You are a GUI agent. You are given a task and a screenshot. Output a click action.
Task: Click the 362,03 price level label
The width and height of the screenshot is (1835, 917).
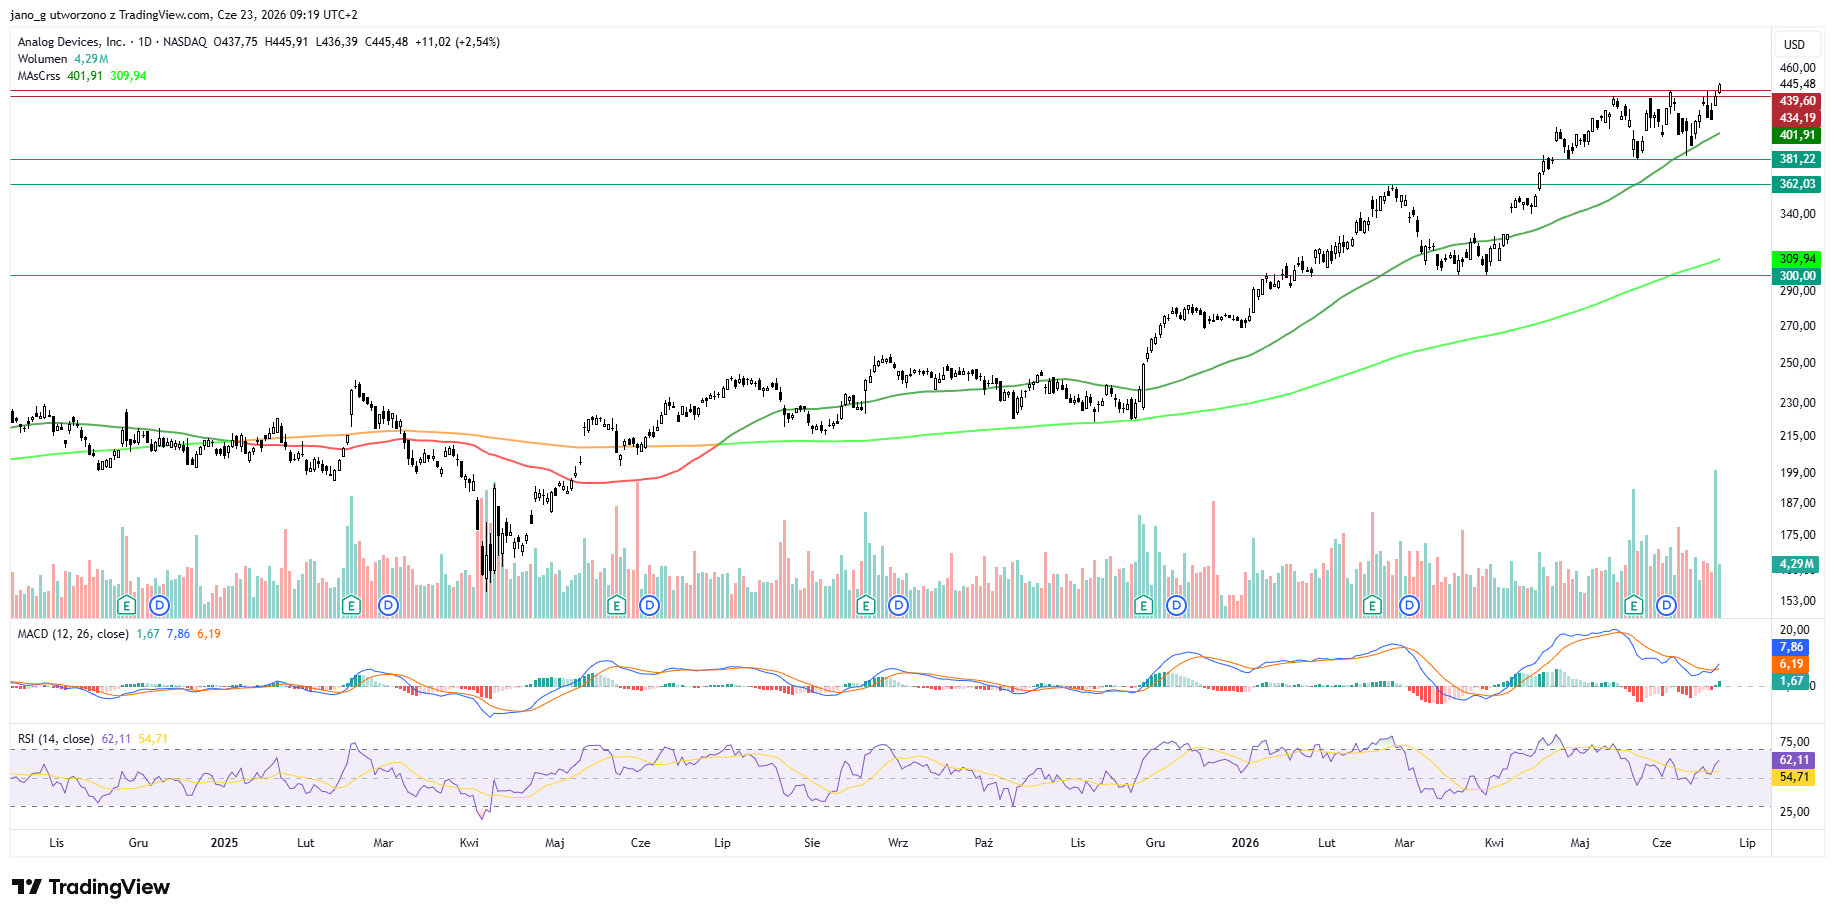pos(1797,184)
